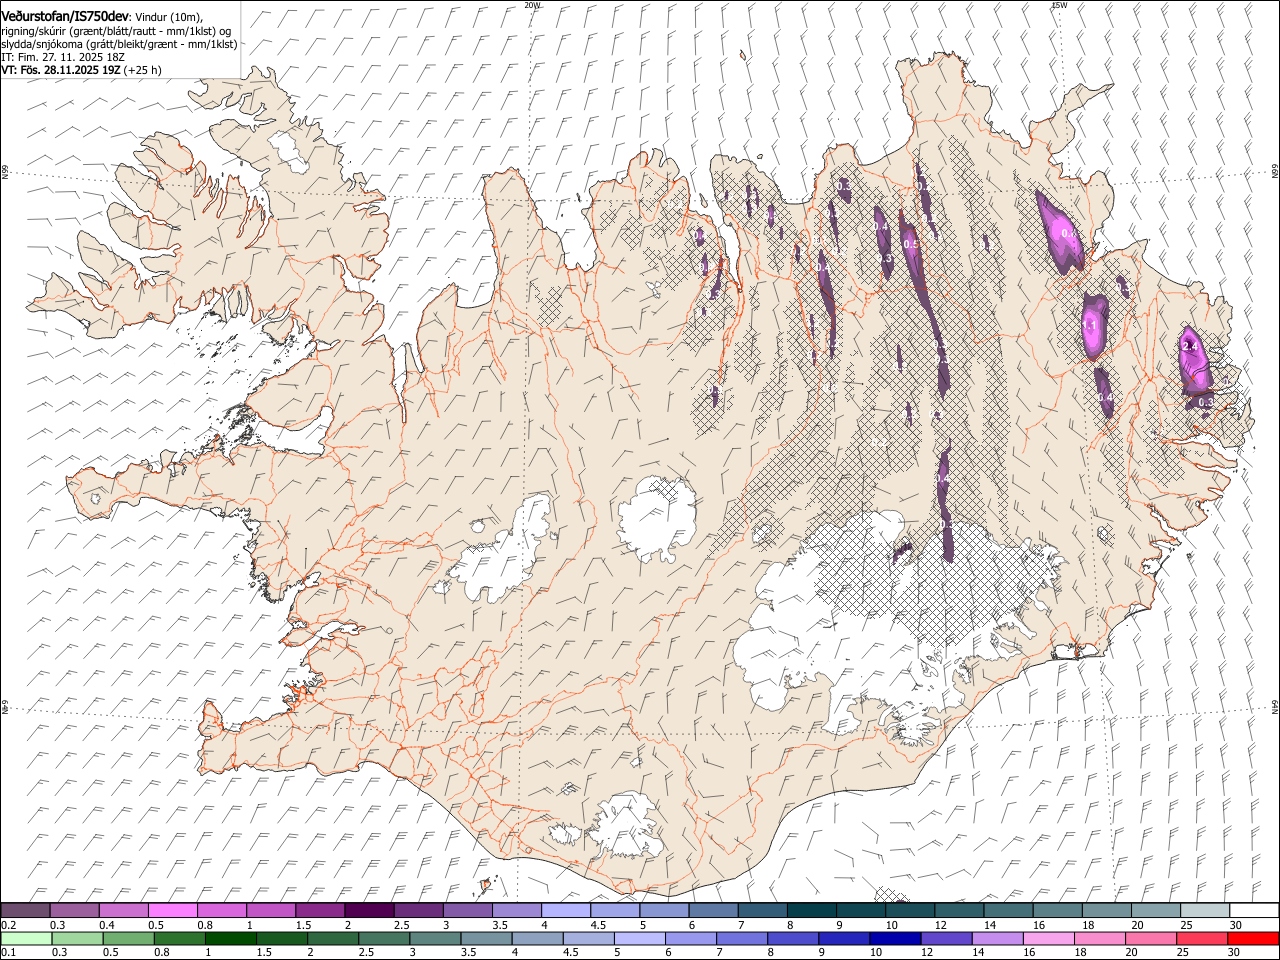Click the 'slydda/snjókoma' legend description line

point(119,44)
